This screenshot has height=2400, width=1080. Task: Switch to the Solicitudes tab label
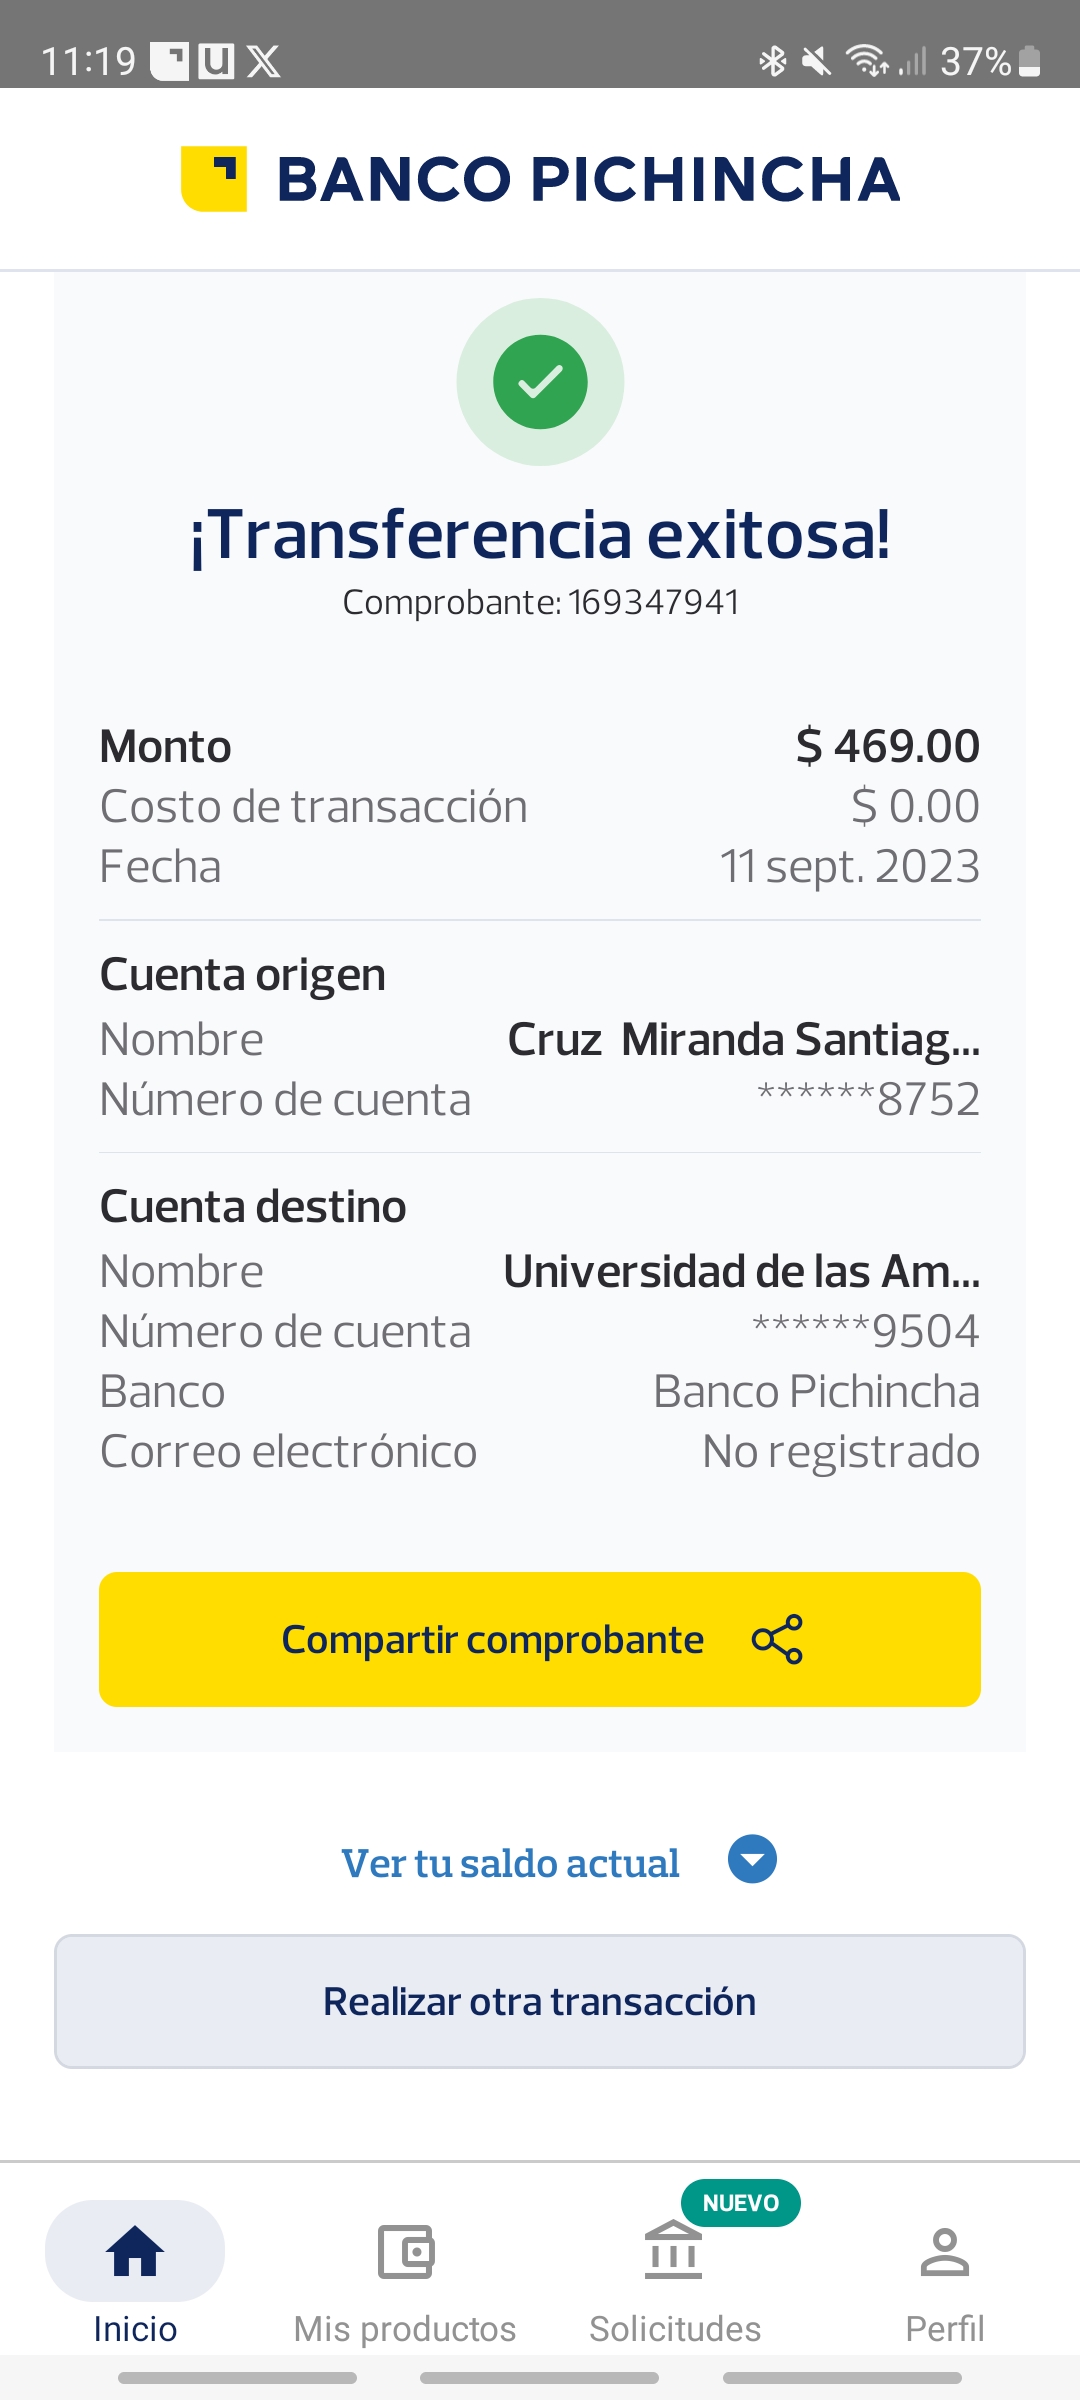point(675,2329)
